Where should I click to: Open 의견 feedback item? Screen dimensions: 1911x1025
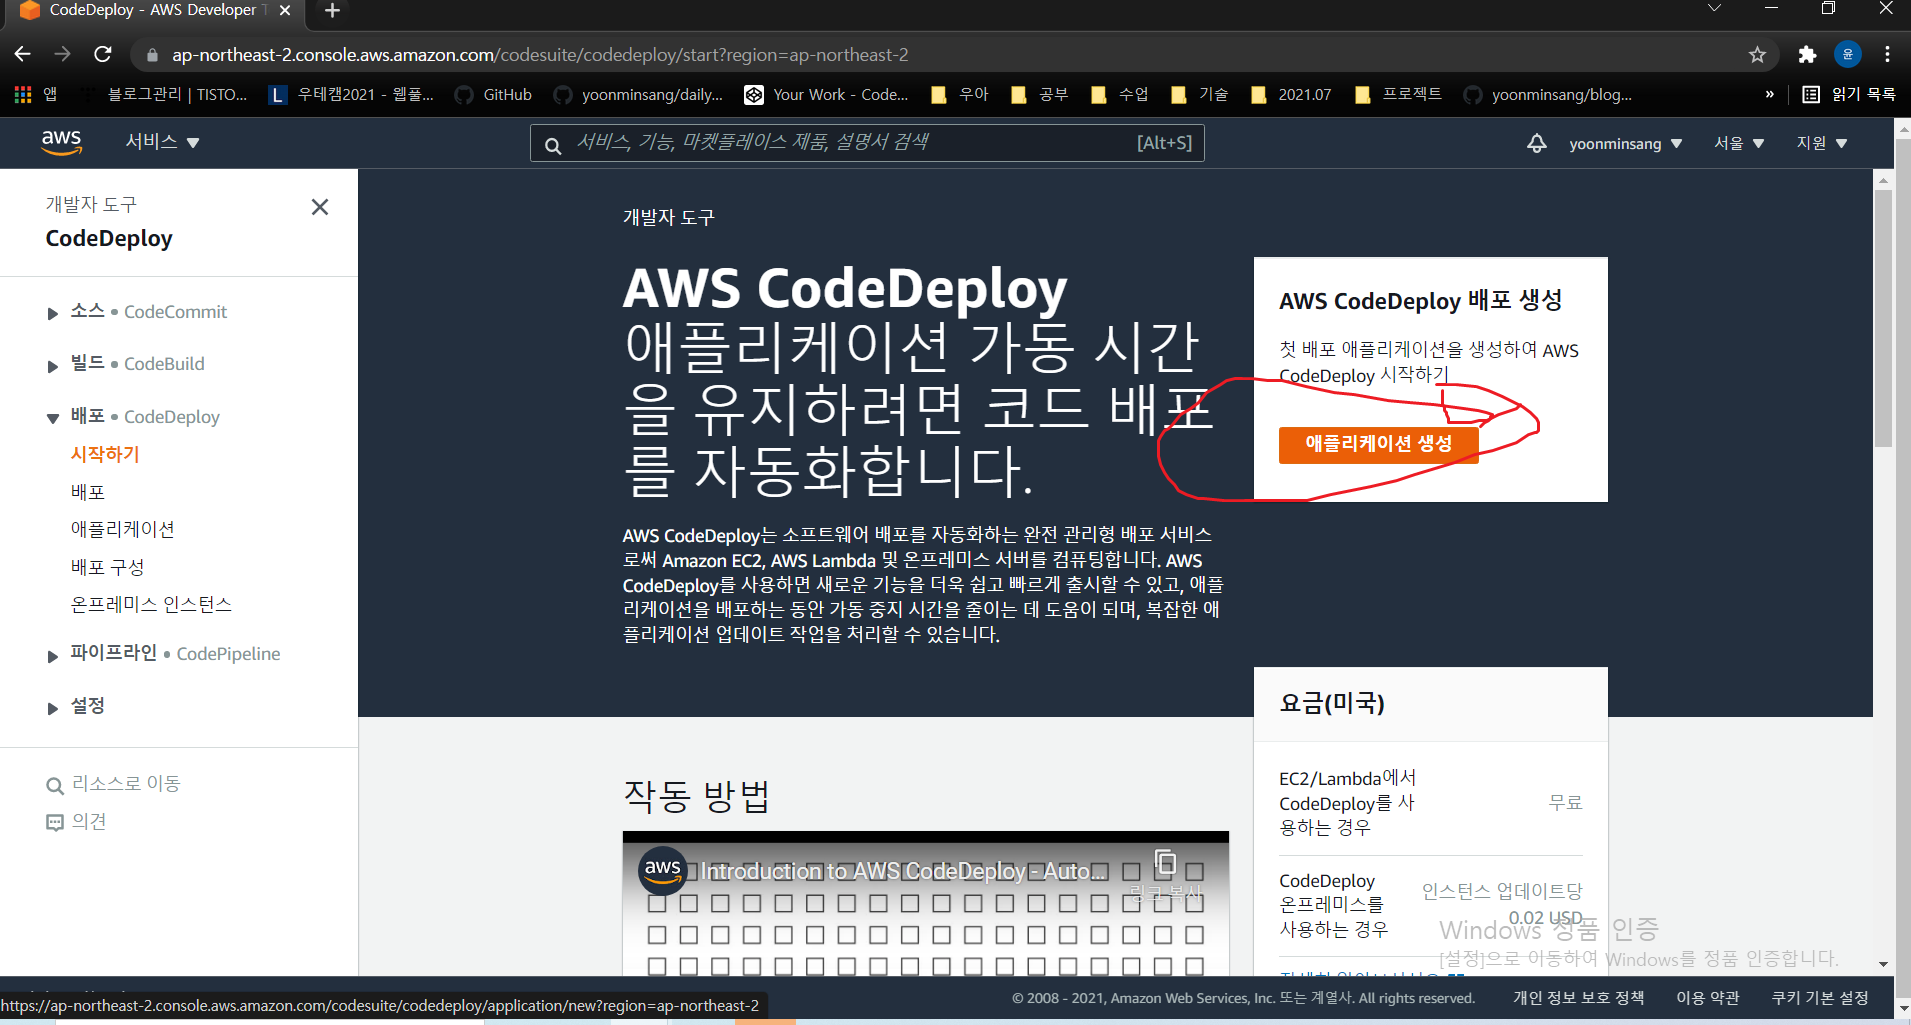pyautogui.click(x=76, y=822)
